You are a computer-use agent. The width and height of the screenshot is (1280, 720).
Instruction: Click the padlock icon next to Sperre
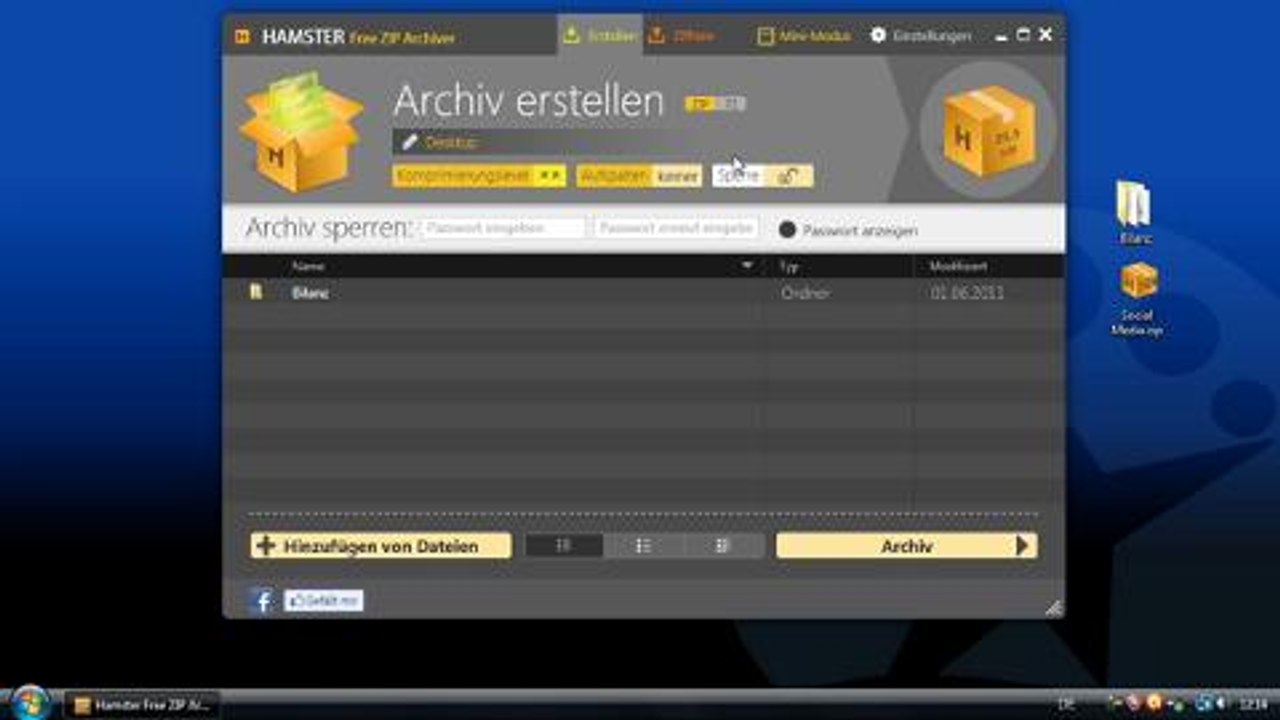[788, 176]
